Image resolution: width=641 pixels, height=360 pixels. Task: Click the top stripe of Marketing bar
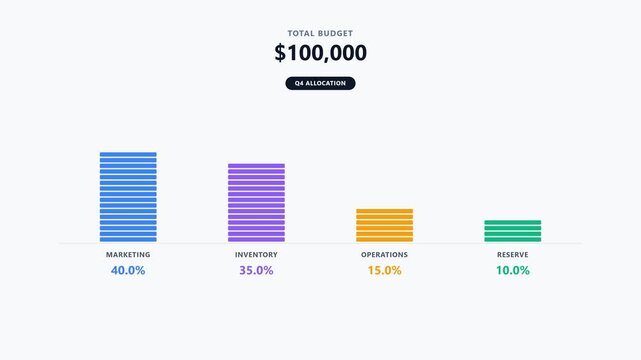pos(128,154)
